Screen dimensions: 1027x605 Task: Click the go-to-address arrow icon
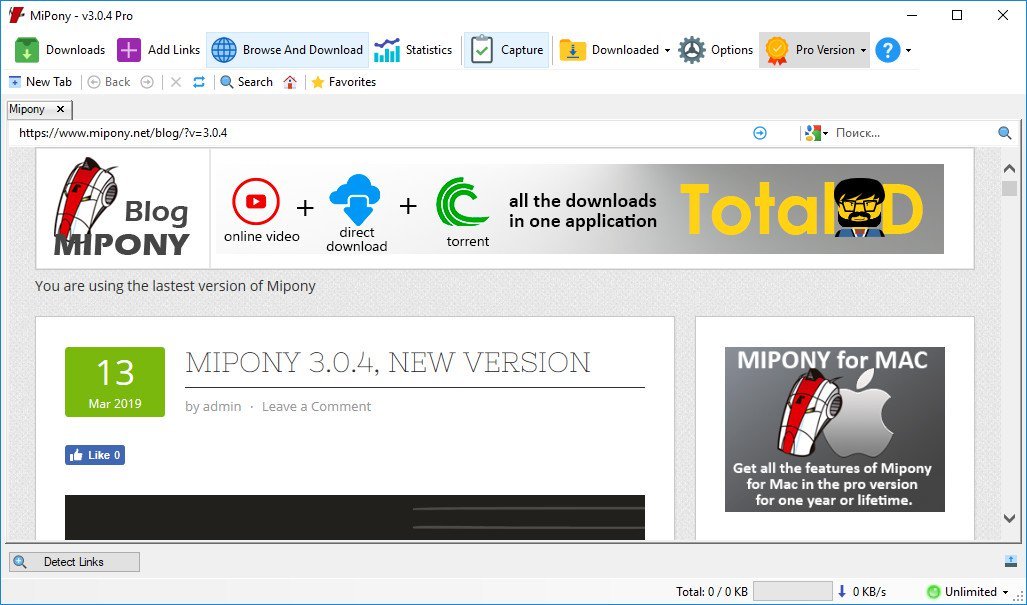[760, 134]
